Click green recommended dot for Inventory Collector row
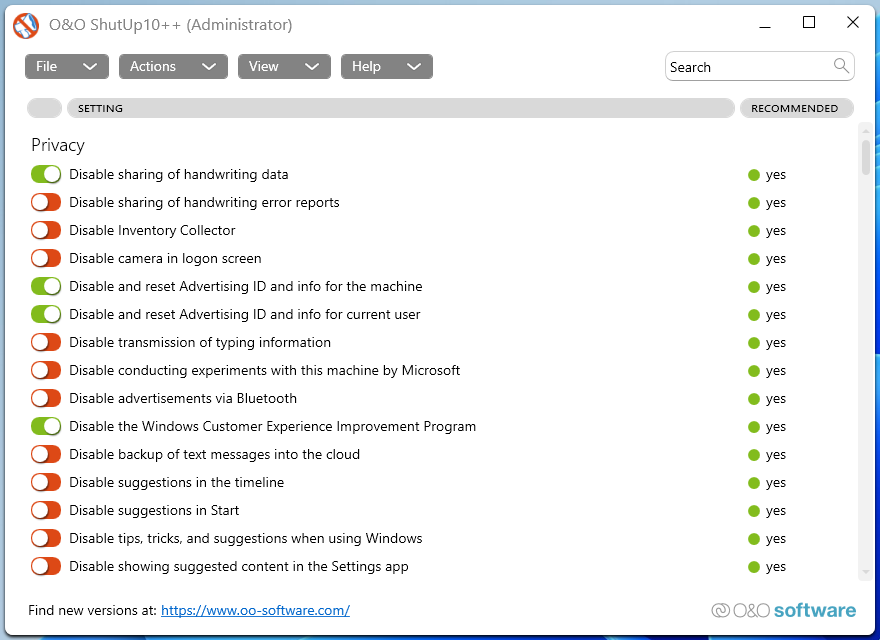This screenshot has height=640, width=880. (754, 231)
